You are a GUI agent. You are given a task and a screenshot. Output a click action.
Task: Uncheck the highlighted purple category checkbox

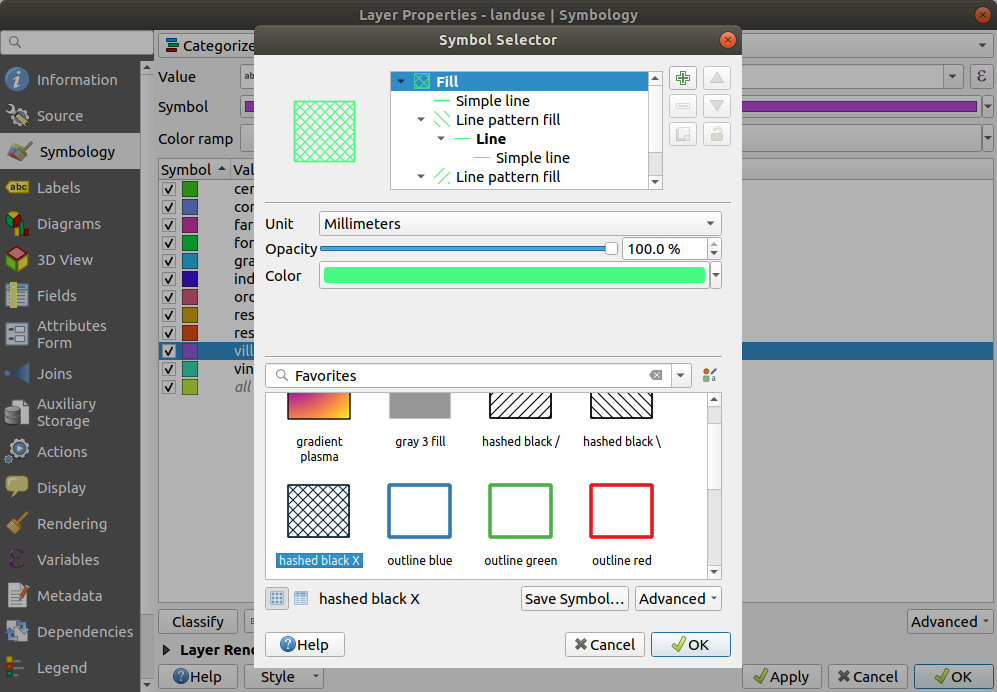coord(169,351)
